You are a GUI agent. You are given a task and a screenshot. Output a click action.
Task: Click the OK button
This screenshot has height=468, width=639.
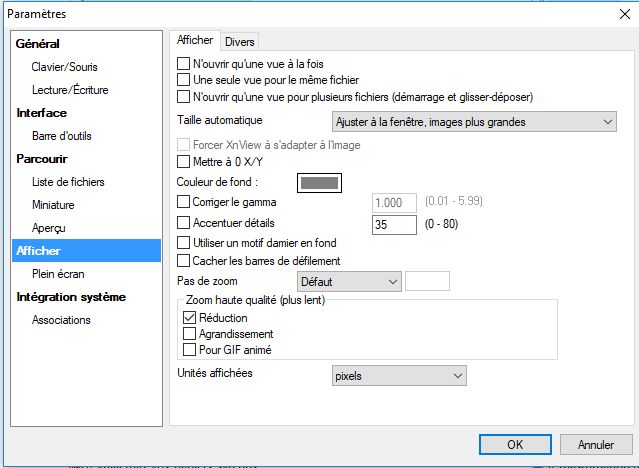(514, 444)
